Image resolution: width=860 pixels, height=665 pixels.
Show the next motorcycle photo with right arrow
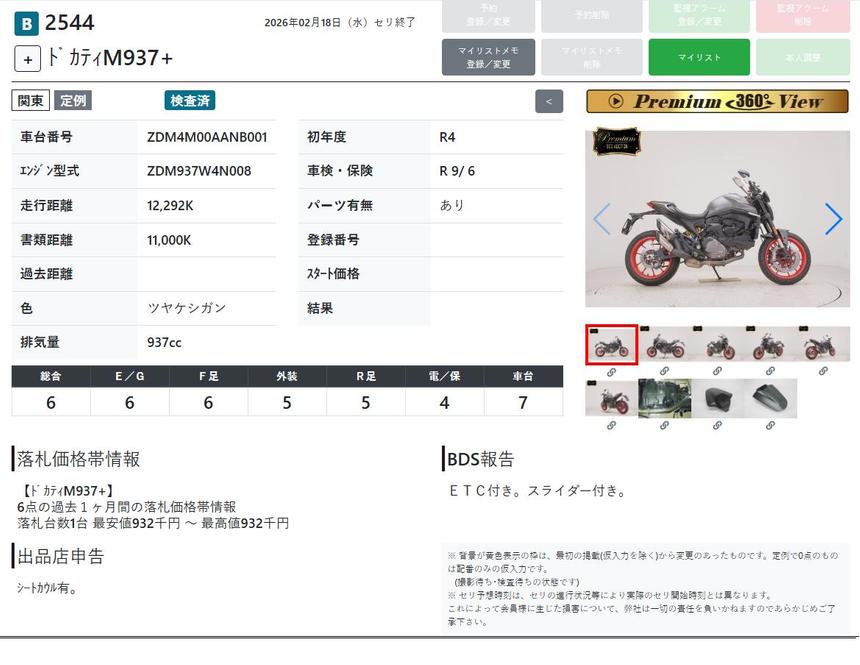[832, 219]
